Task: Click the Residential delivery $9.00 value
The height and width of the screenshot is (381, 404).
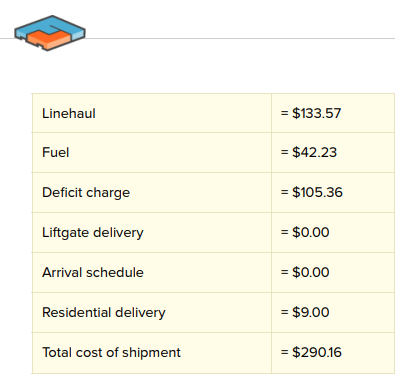Action: tap(311, 312)
